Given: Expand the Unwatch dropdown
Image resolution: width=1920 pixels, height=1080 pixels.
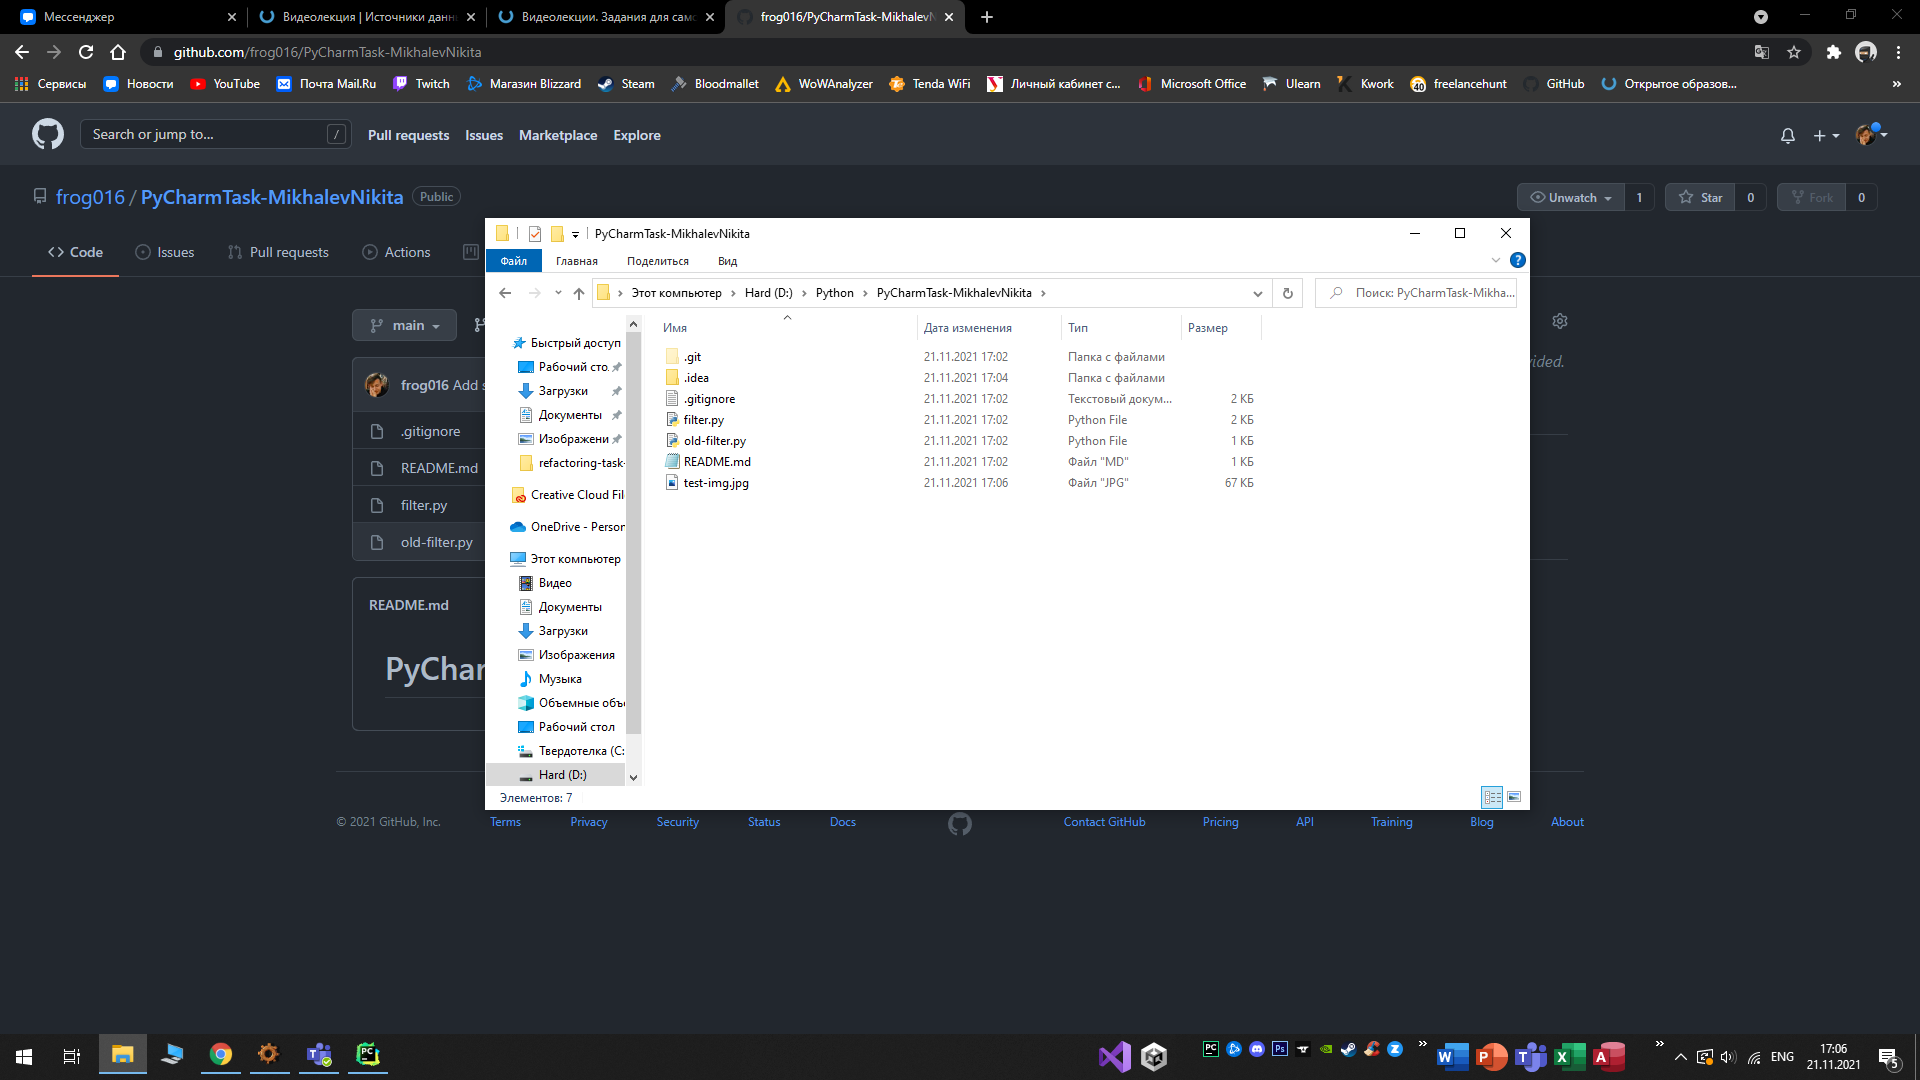Looking at the screenshot, I should coord(1571,197).
